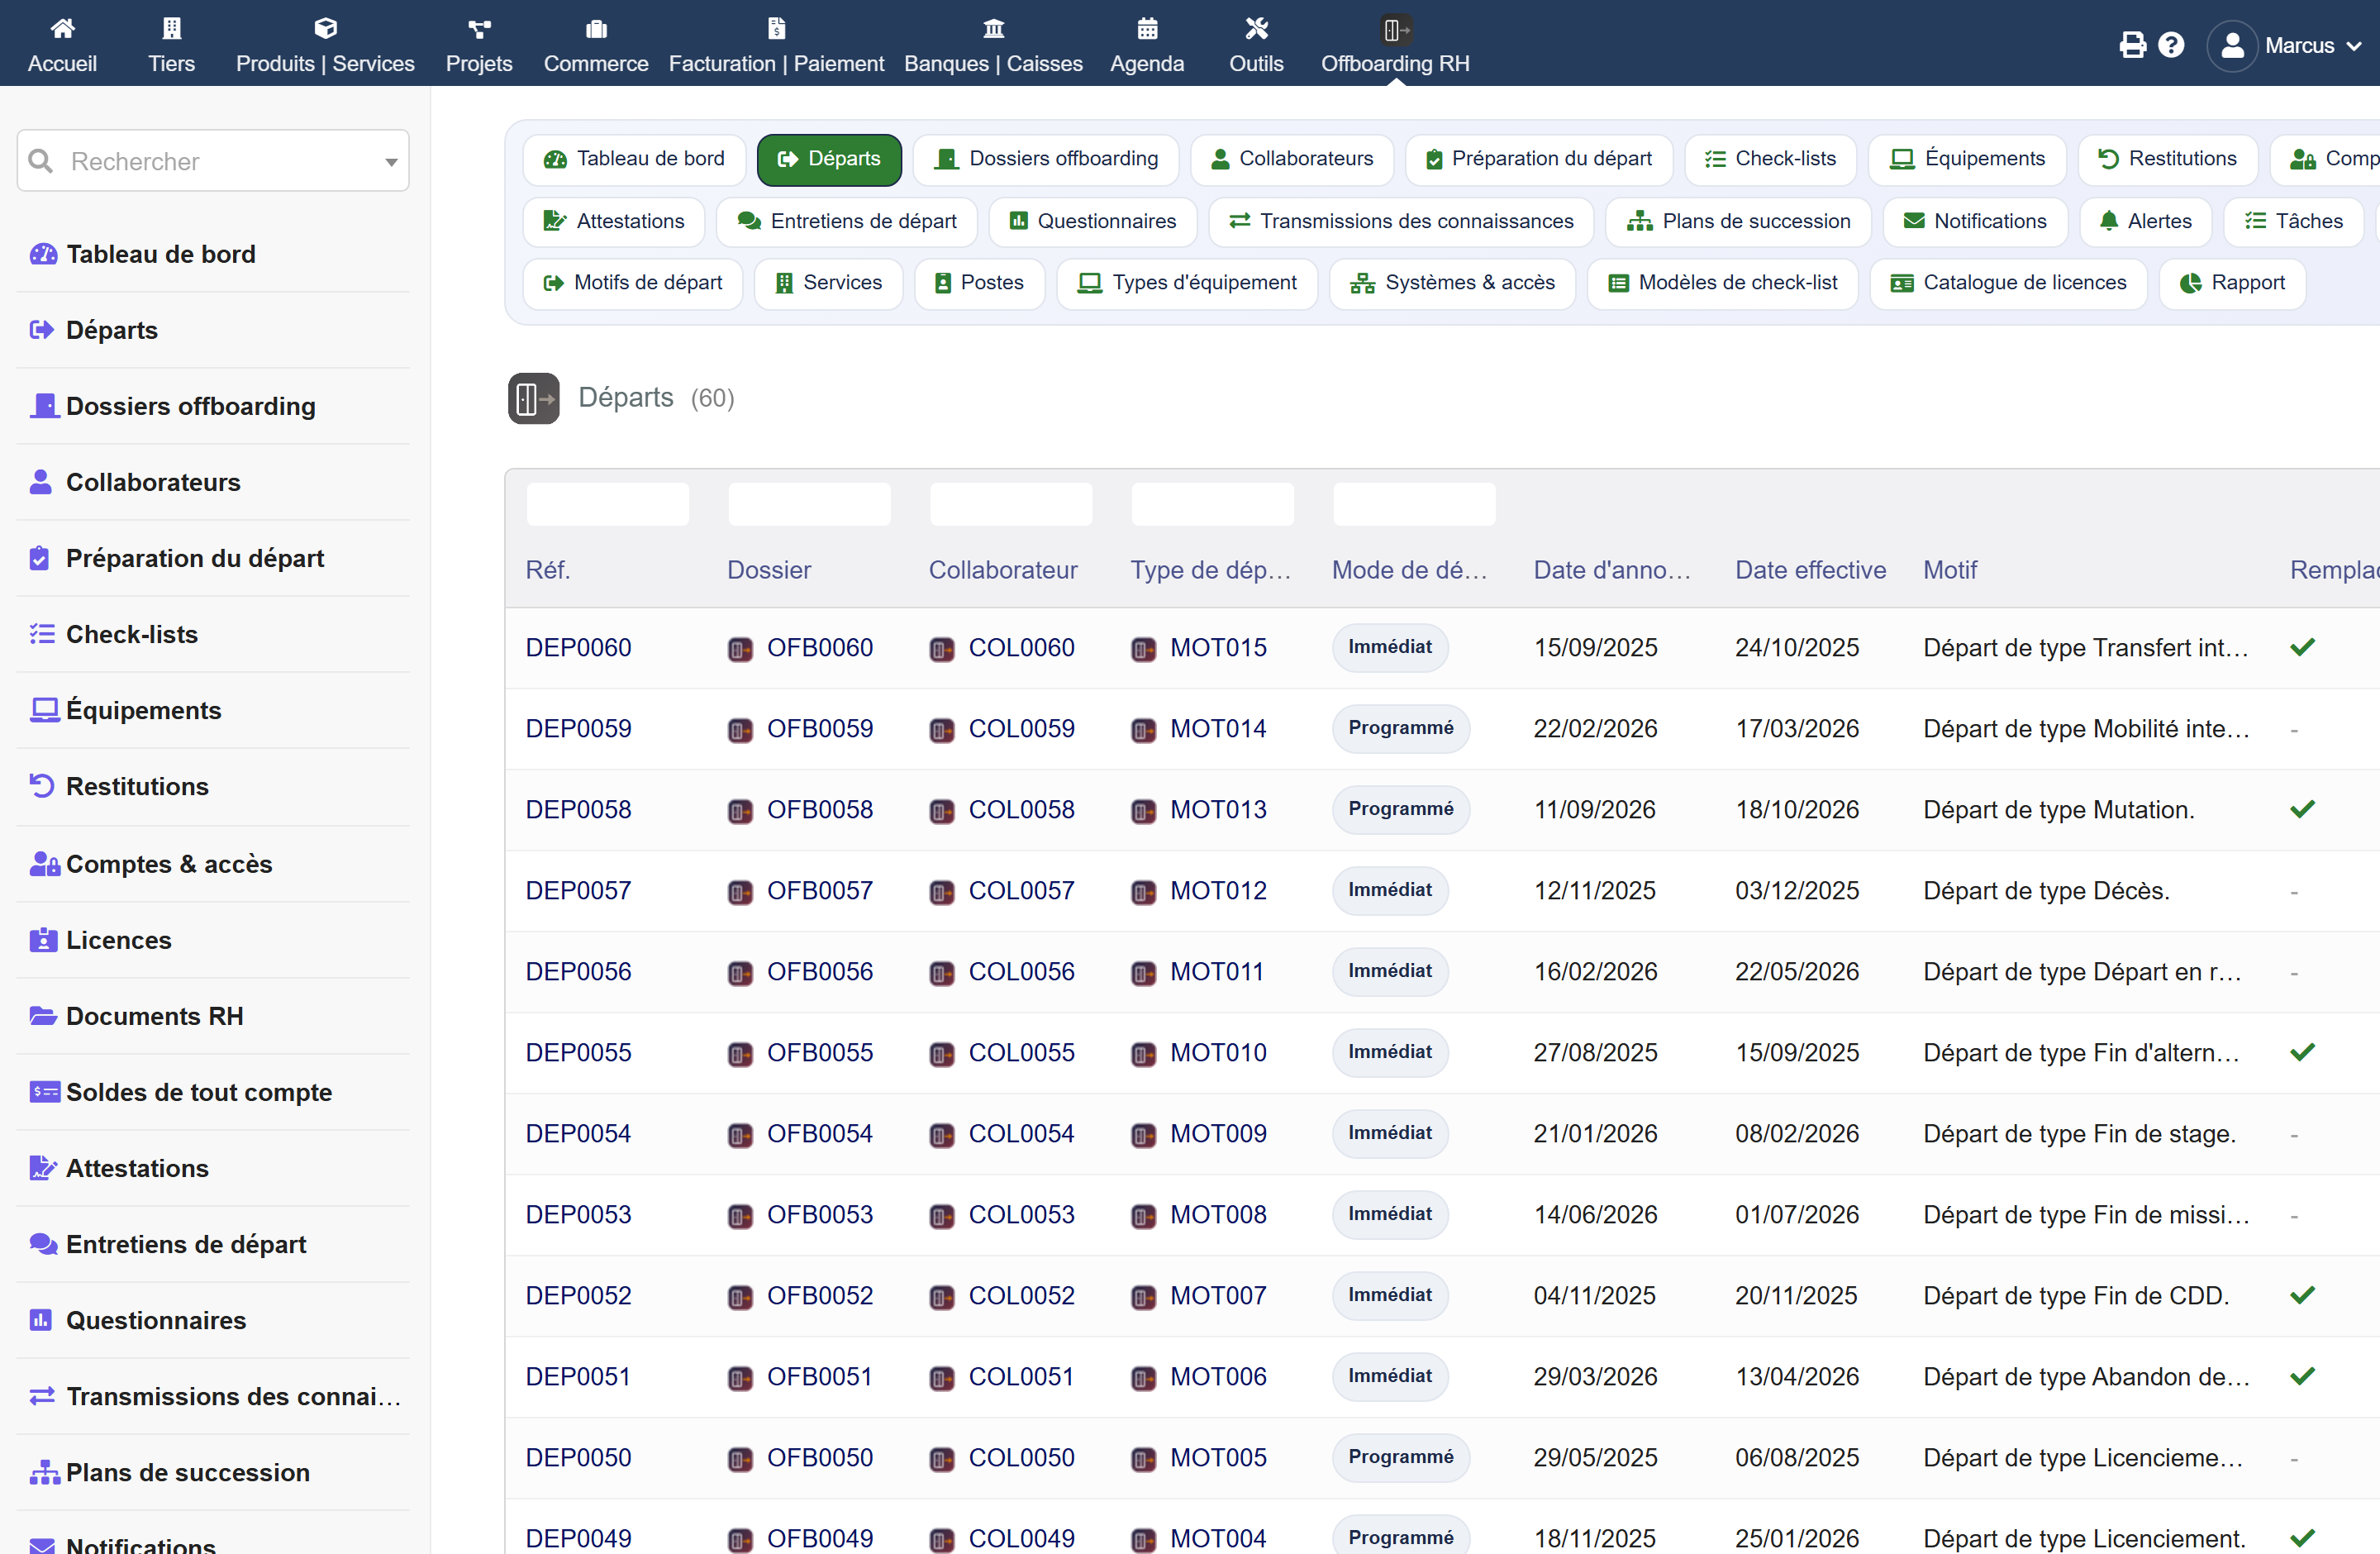Click the Accueil home icon
Viewport: 2380px width, 1554px height.
tap(62, 28)
